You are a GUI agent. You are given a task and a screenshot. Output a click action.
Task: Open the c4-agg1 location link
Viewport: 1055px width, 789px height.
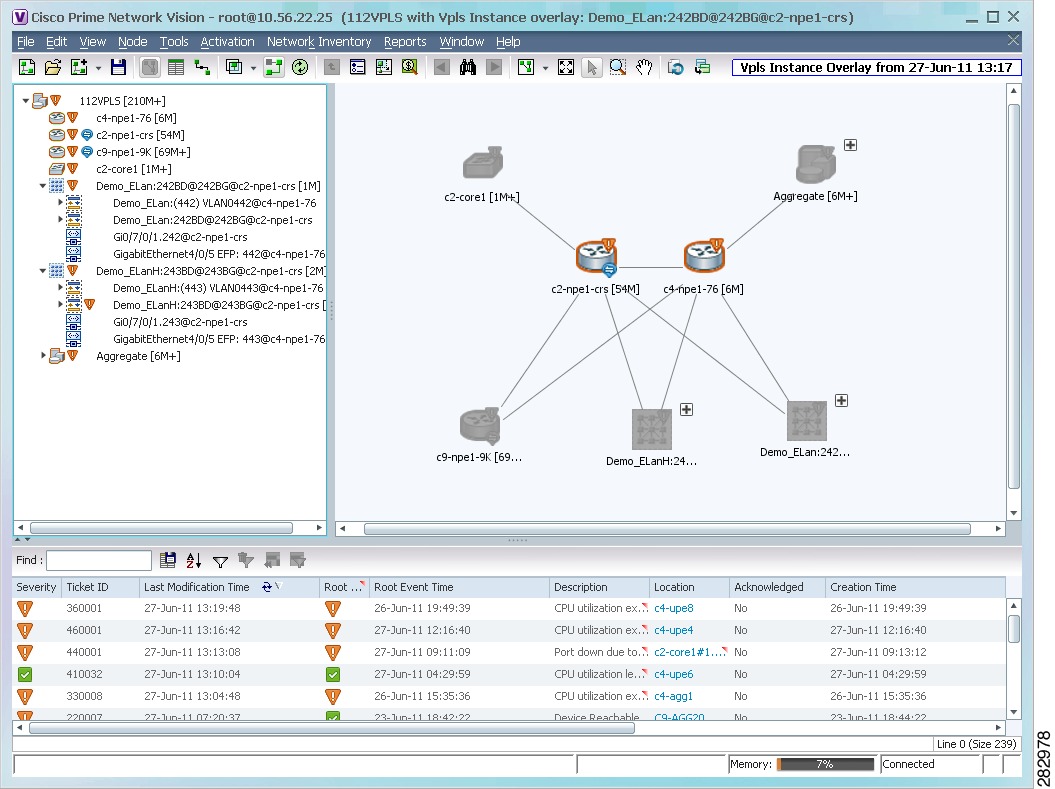pos(673,696)
